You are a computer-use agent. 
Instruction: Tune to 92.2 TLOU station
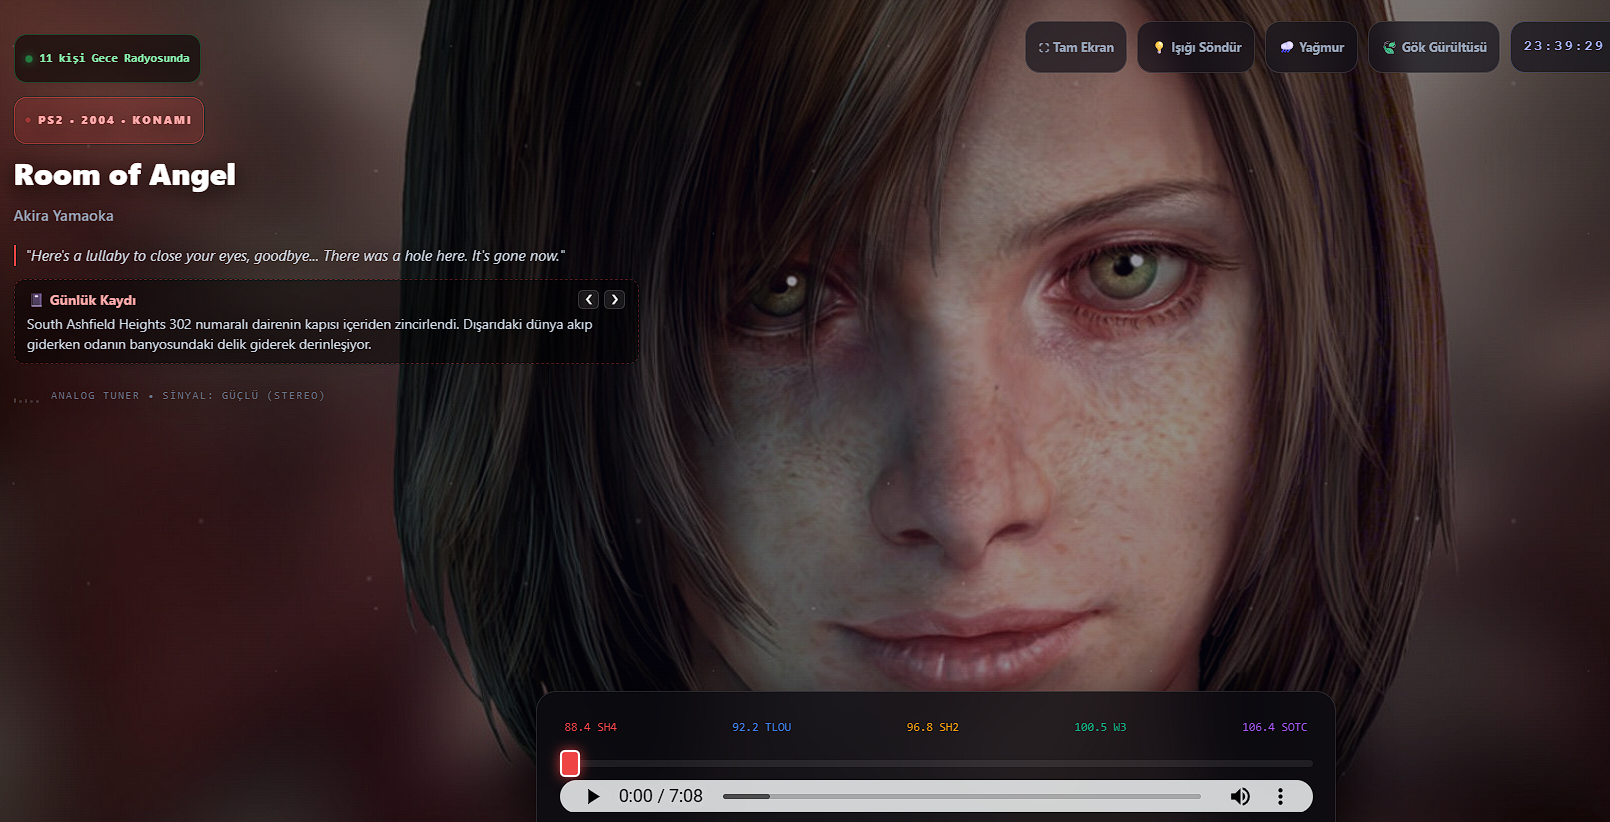tap(761, 727)
